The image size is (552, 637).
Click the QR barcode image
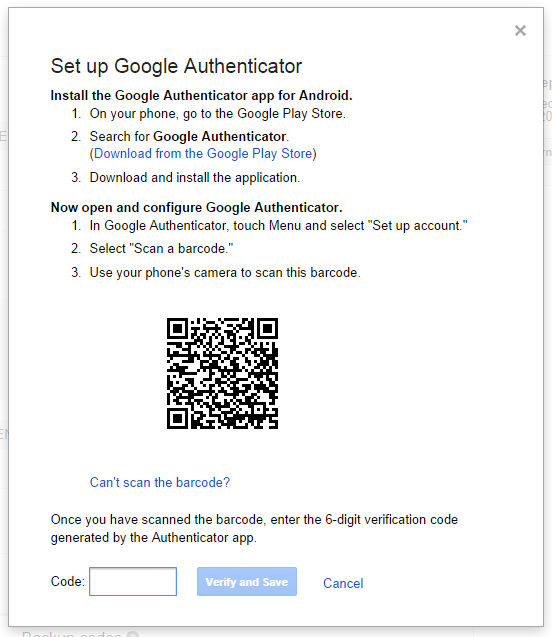[222, 373]
